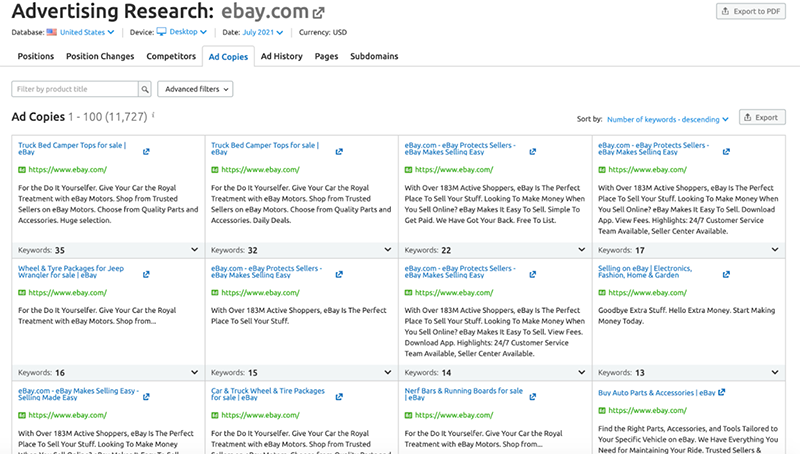
Task: Open the July 2021 date dropdown
Action: click(262, 32)
